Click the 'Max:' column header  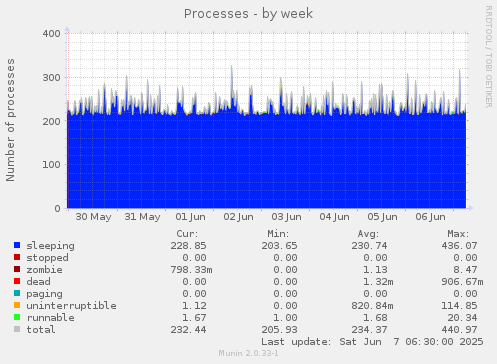(458, 234)
